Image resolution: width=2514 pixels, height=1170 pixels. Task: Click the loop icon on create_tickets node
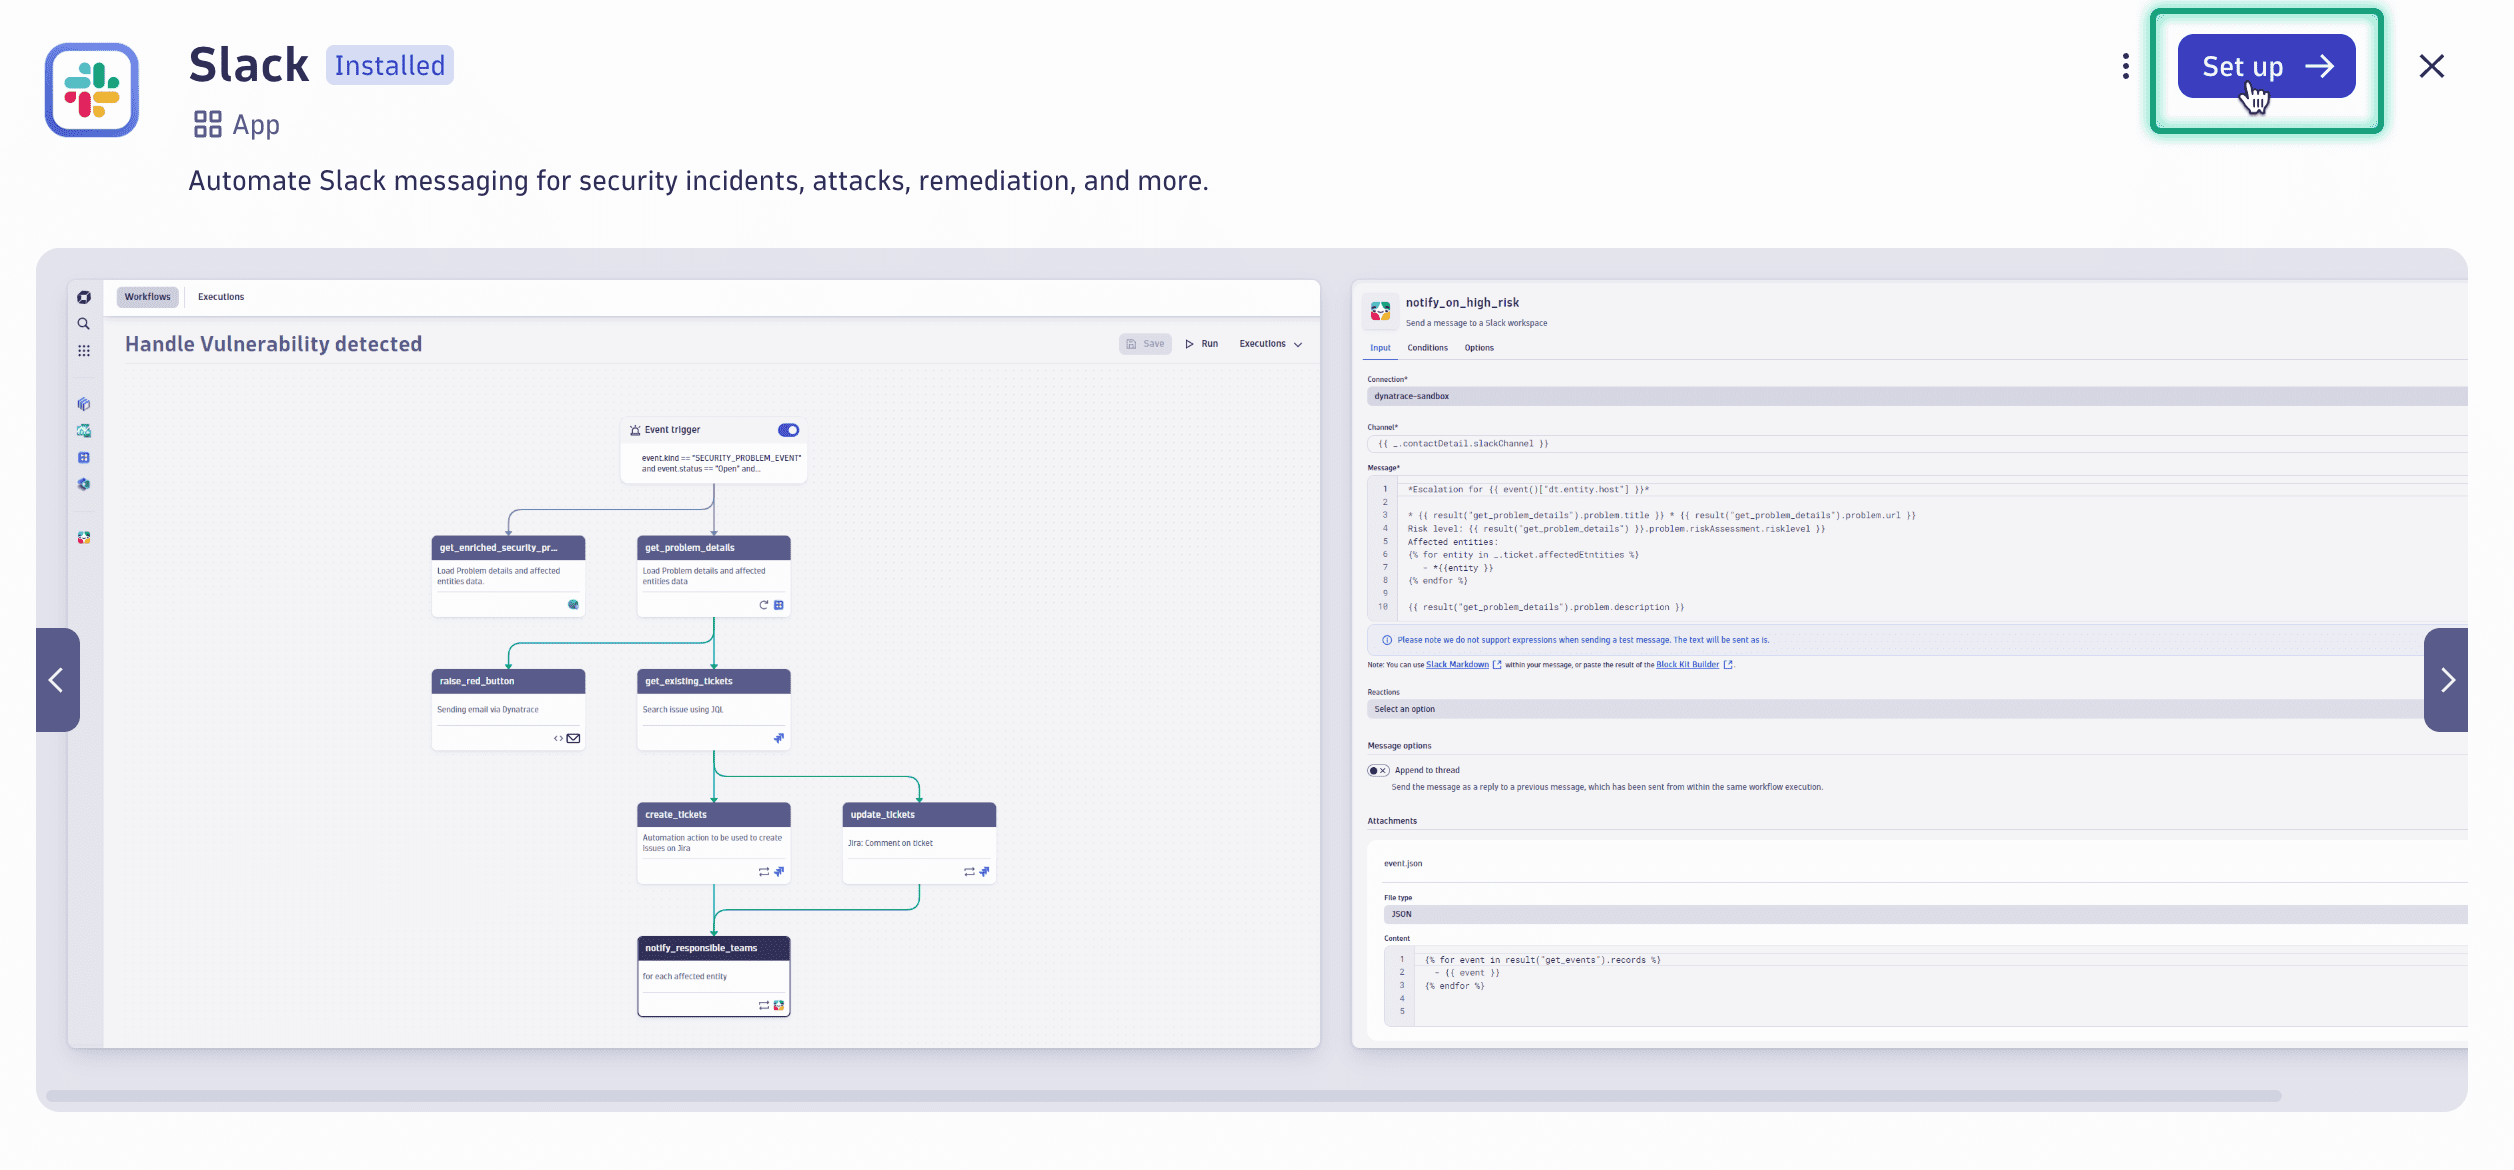(764, 872)
